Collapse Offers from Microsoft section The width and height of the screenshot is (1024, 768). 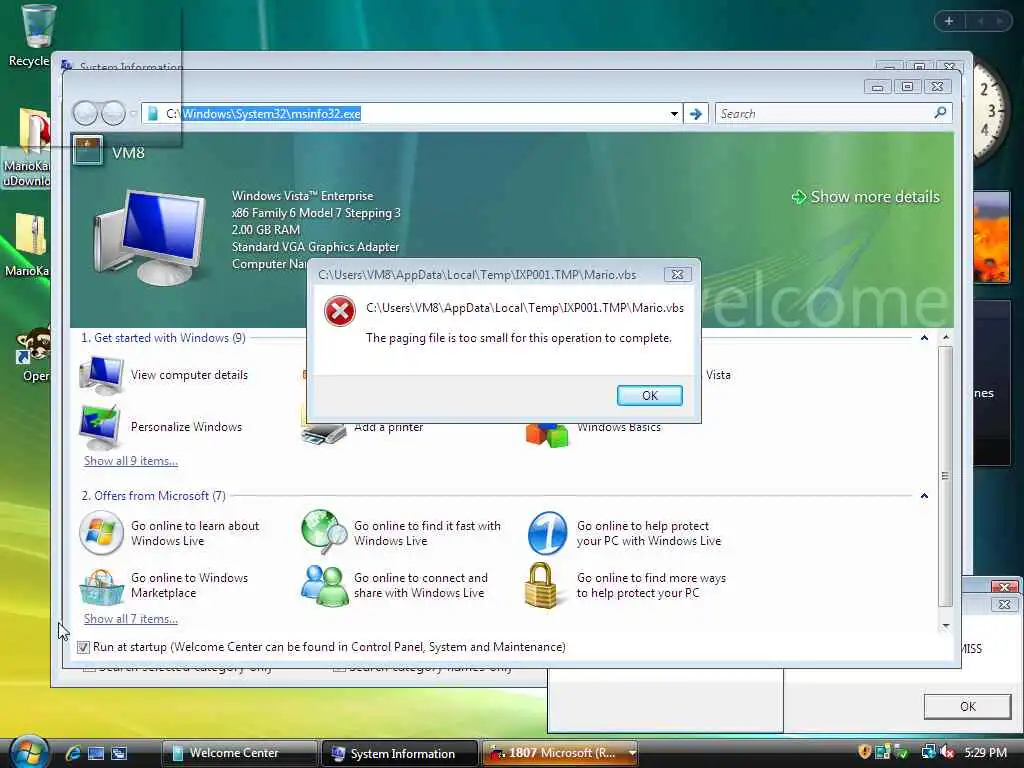coord(924,496)
